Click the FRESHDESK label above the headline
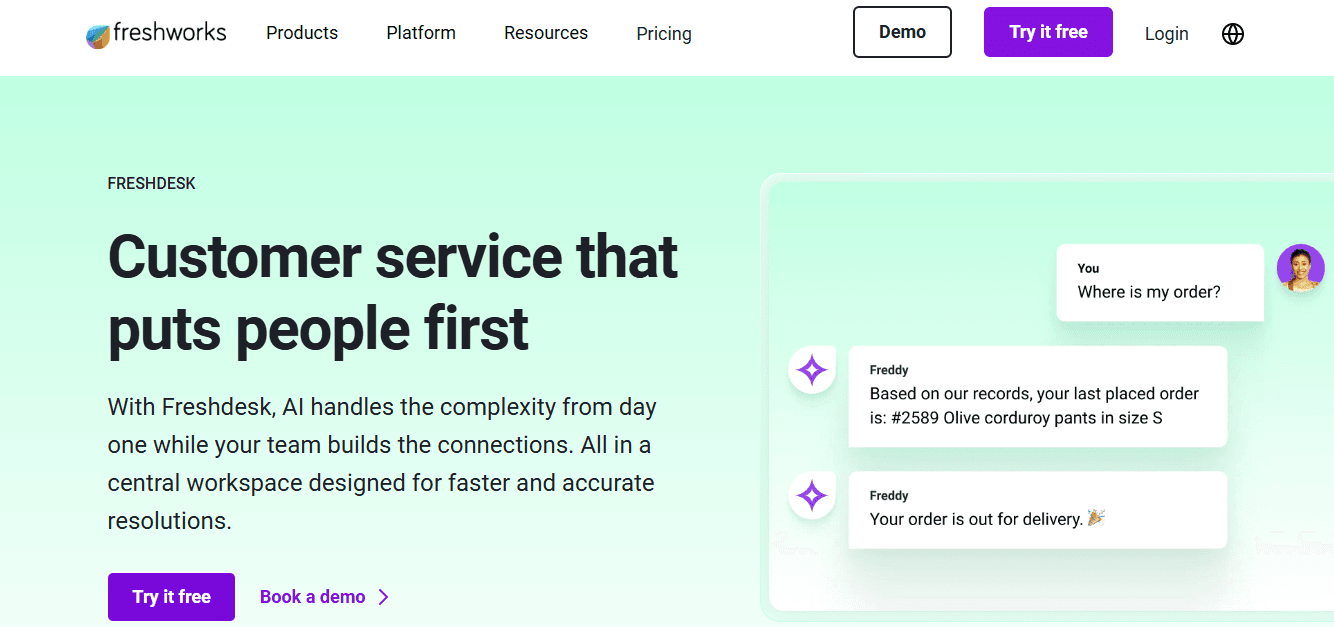Screen dimensions: 1334x627 151,183
